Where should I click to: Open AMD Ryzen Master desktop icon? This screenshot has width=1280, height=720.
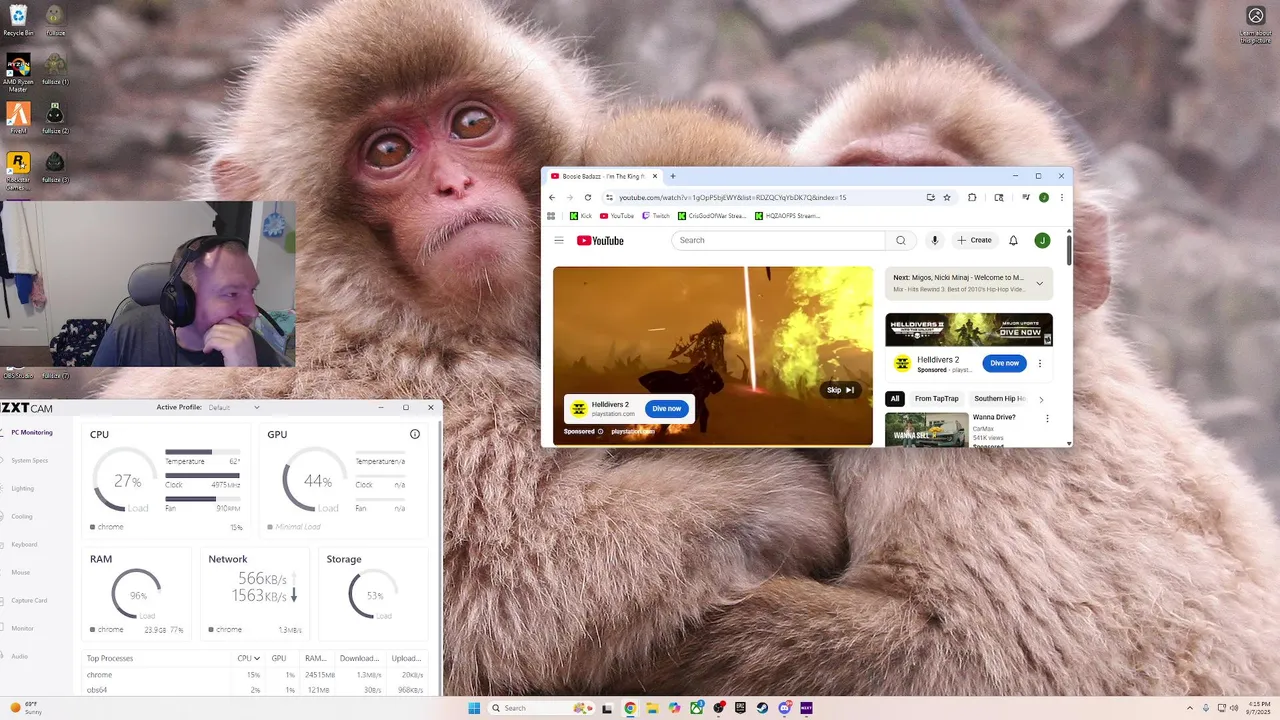pyautogui.click(x=18, y=72)
